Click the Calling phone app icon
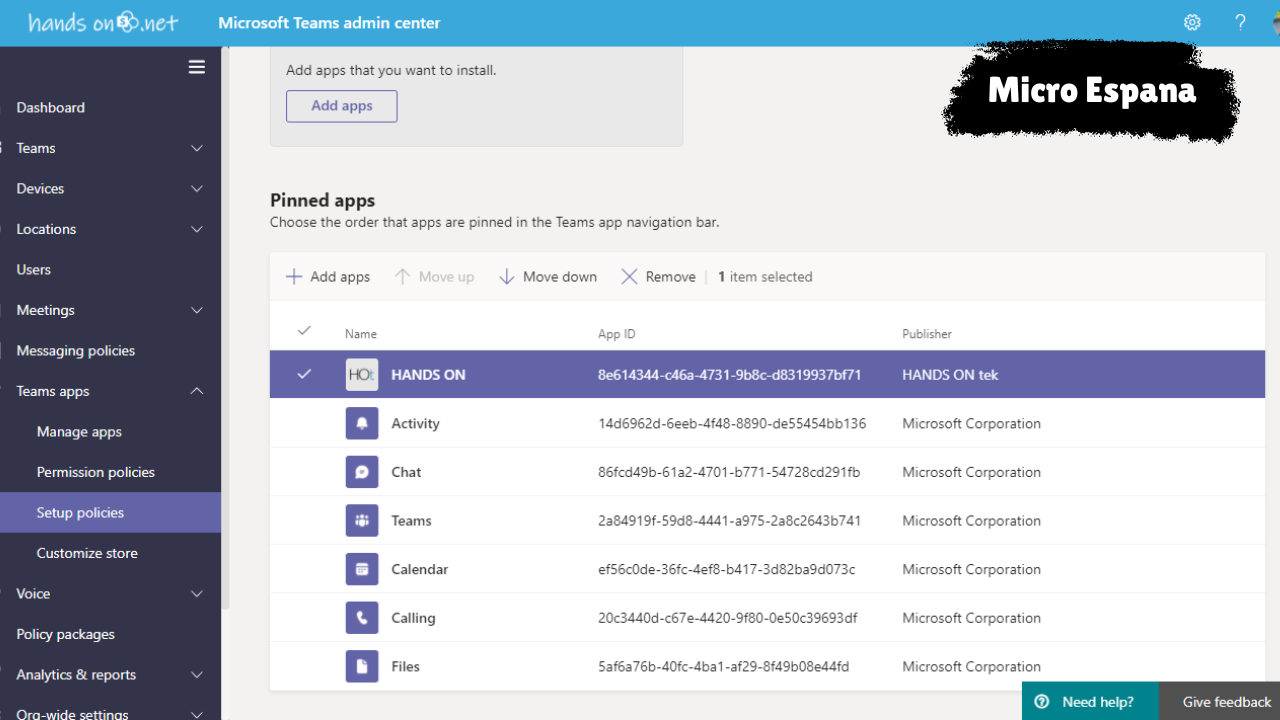The height and width of the screenshot is (720, 1280). [x=362, y=618]
